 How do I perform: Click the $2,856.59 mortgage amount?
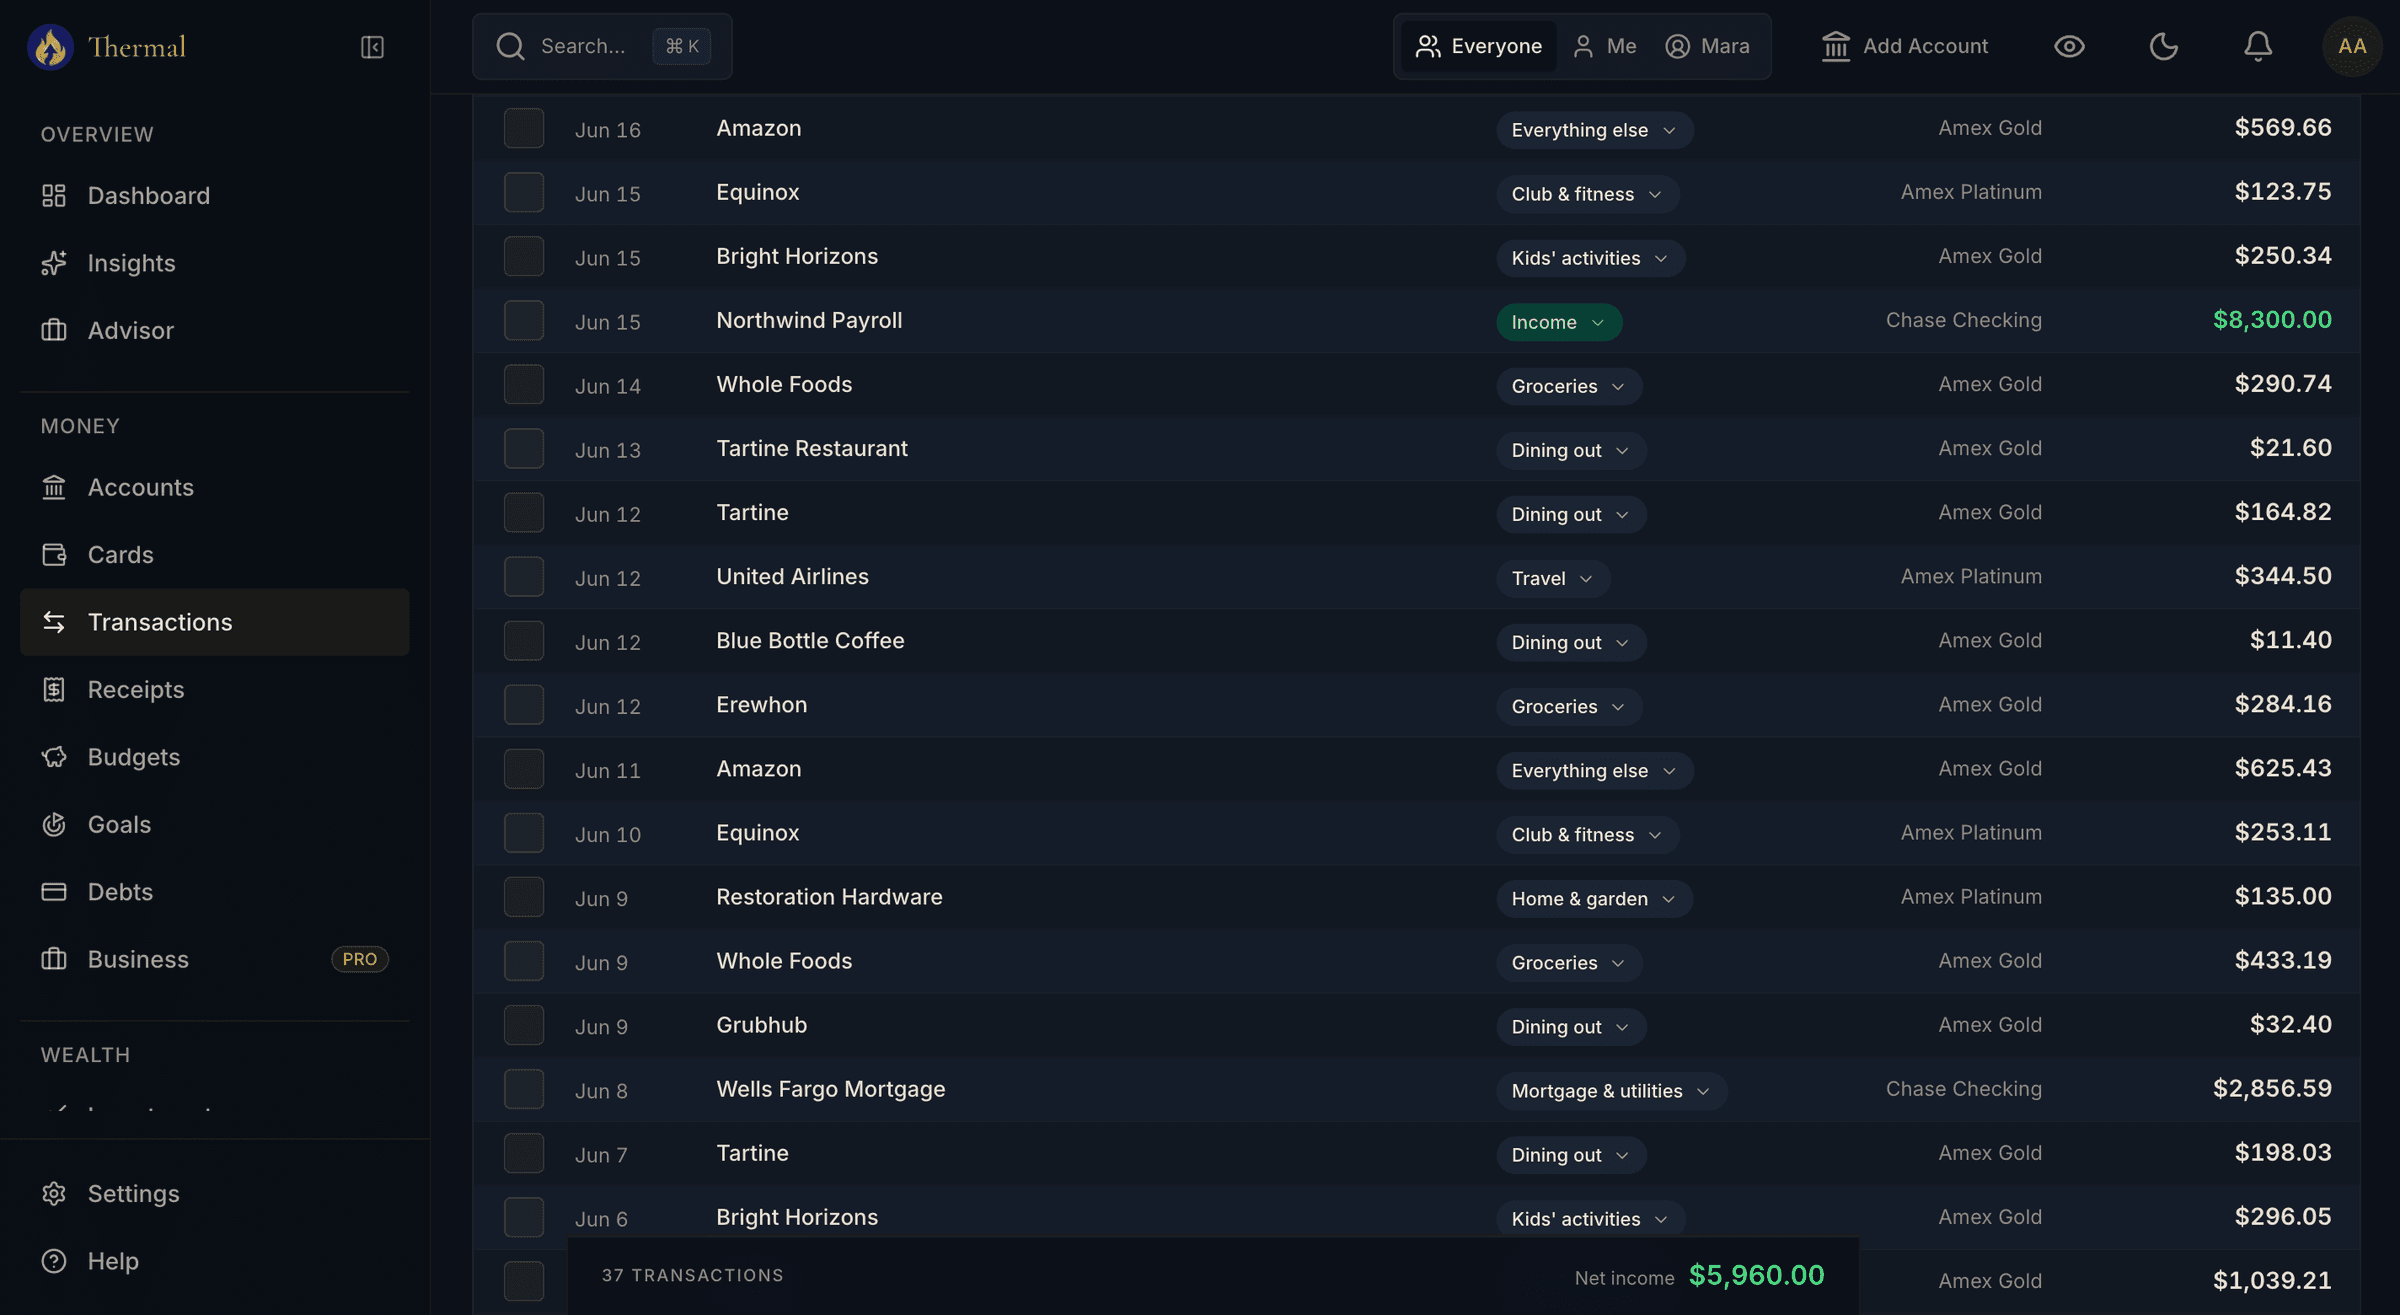2272,1089
